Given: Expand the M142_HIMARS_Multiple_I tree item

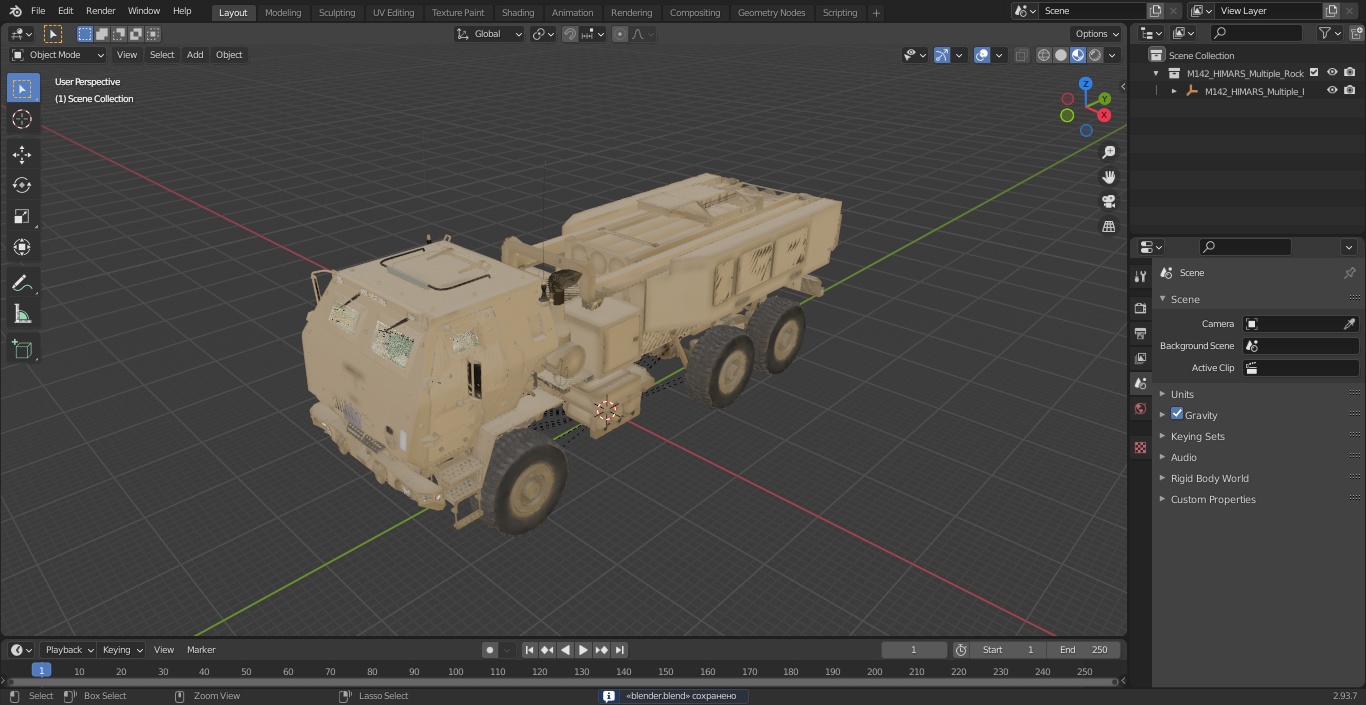Looking at the screenshot, I should tap(1174, 91).
